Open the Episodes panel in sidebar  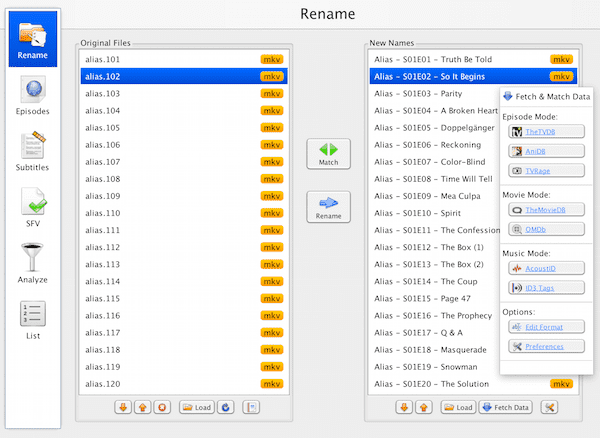tap(31, 98)
